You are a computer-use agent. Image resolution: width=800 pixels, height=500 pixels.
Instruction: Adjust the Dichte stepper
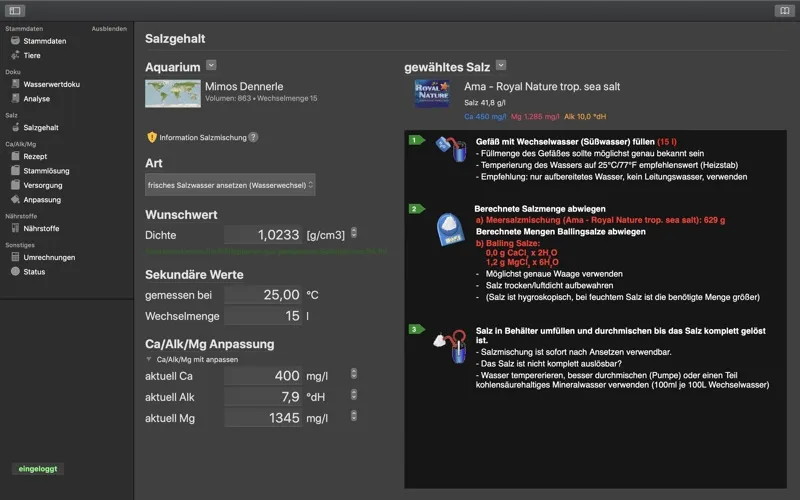(x=354, y=233)
